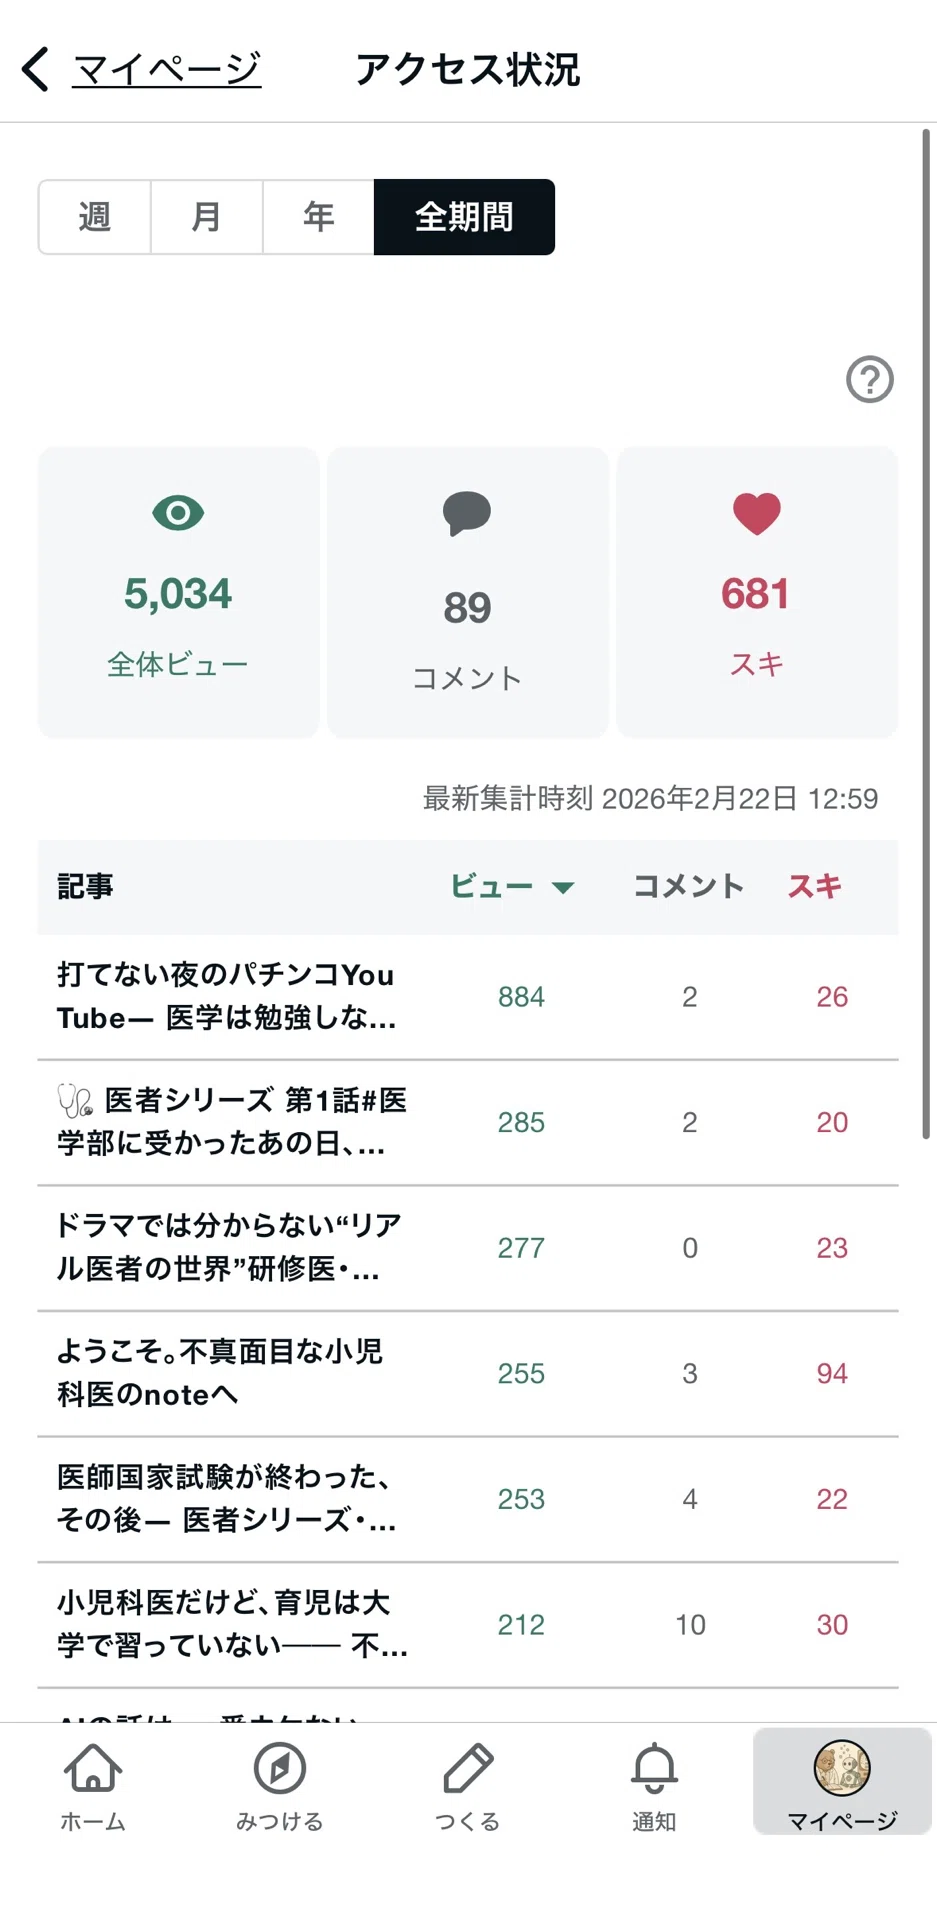Toggle the ビュー sort arrow
937x1920 pixels.
tap(563, 887)
